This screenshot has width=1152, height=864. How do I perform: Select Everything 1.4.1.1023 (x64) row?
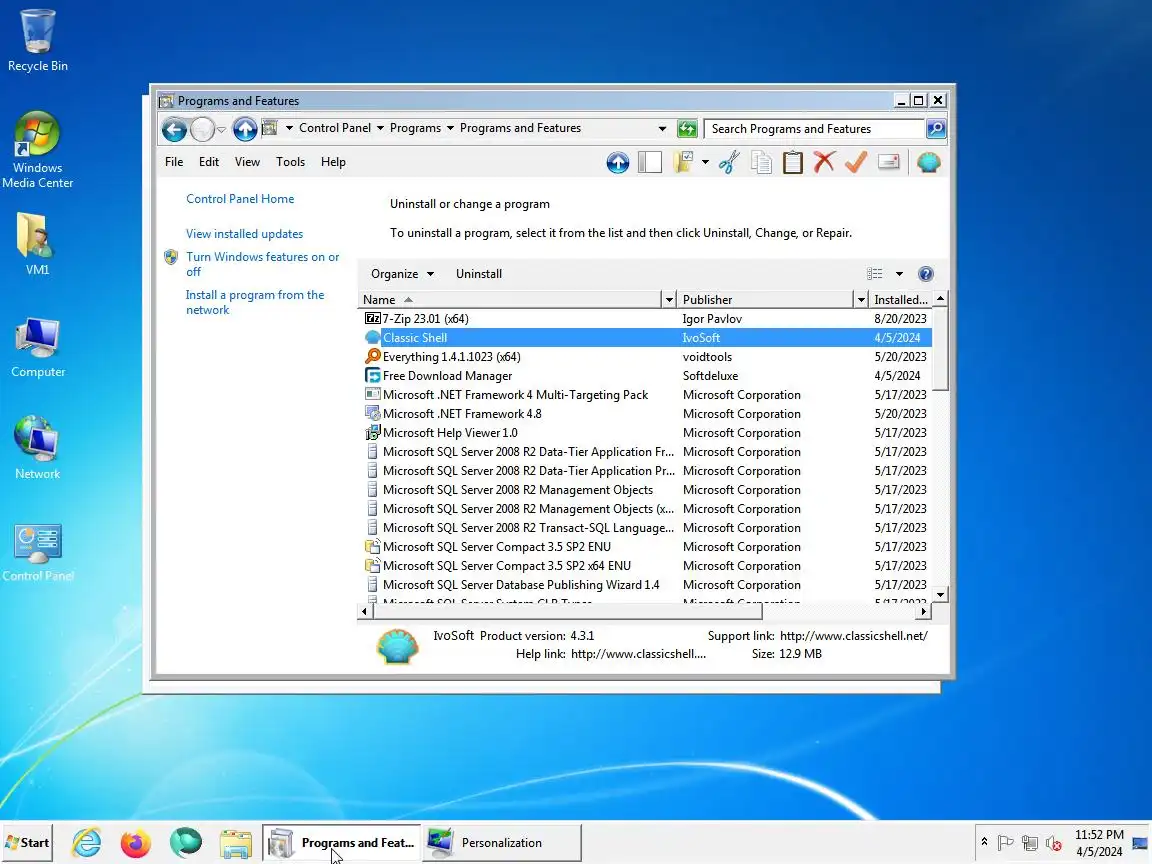click(x=644, y=357)
